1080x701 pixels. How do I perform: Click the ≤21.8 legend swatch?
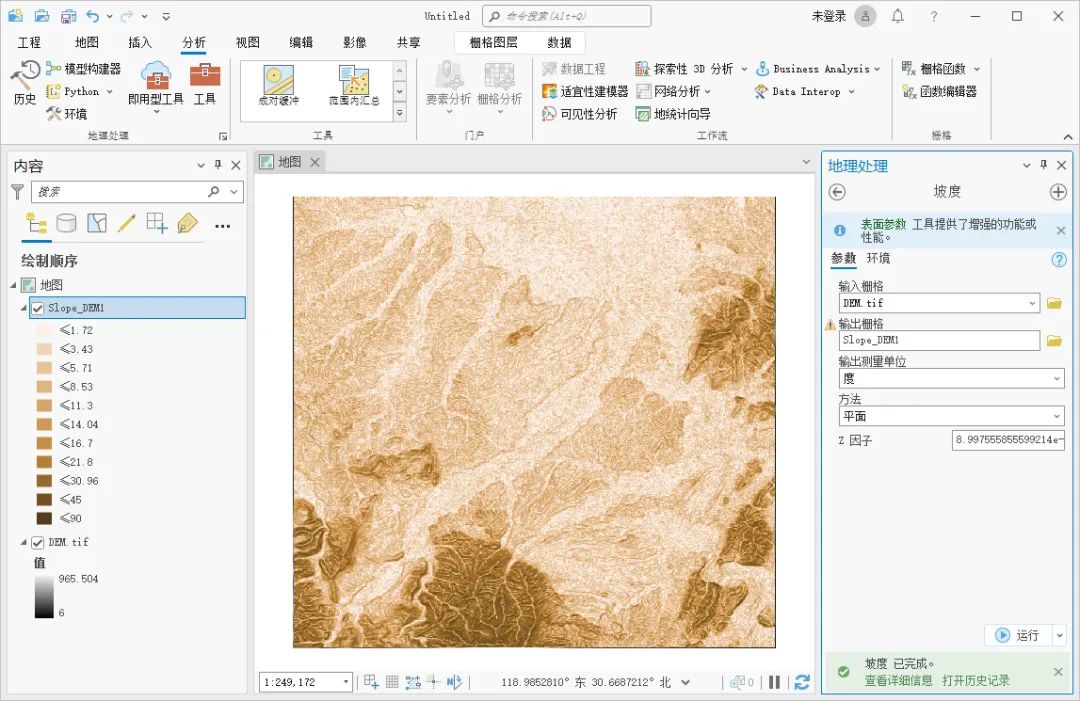click(x=45, y=461)
